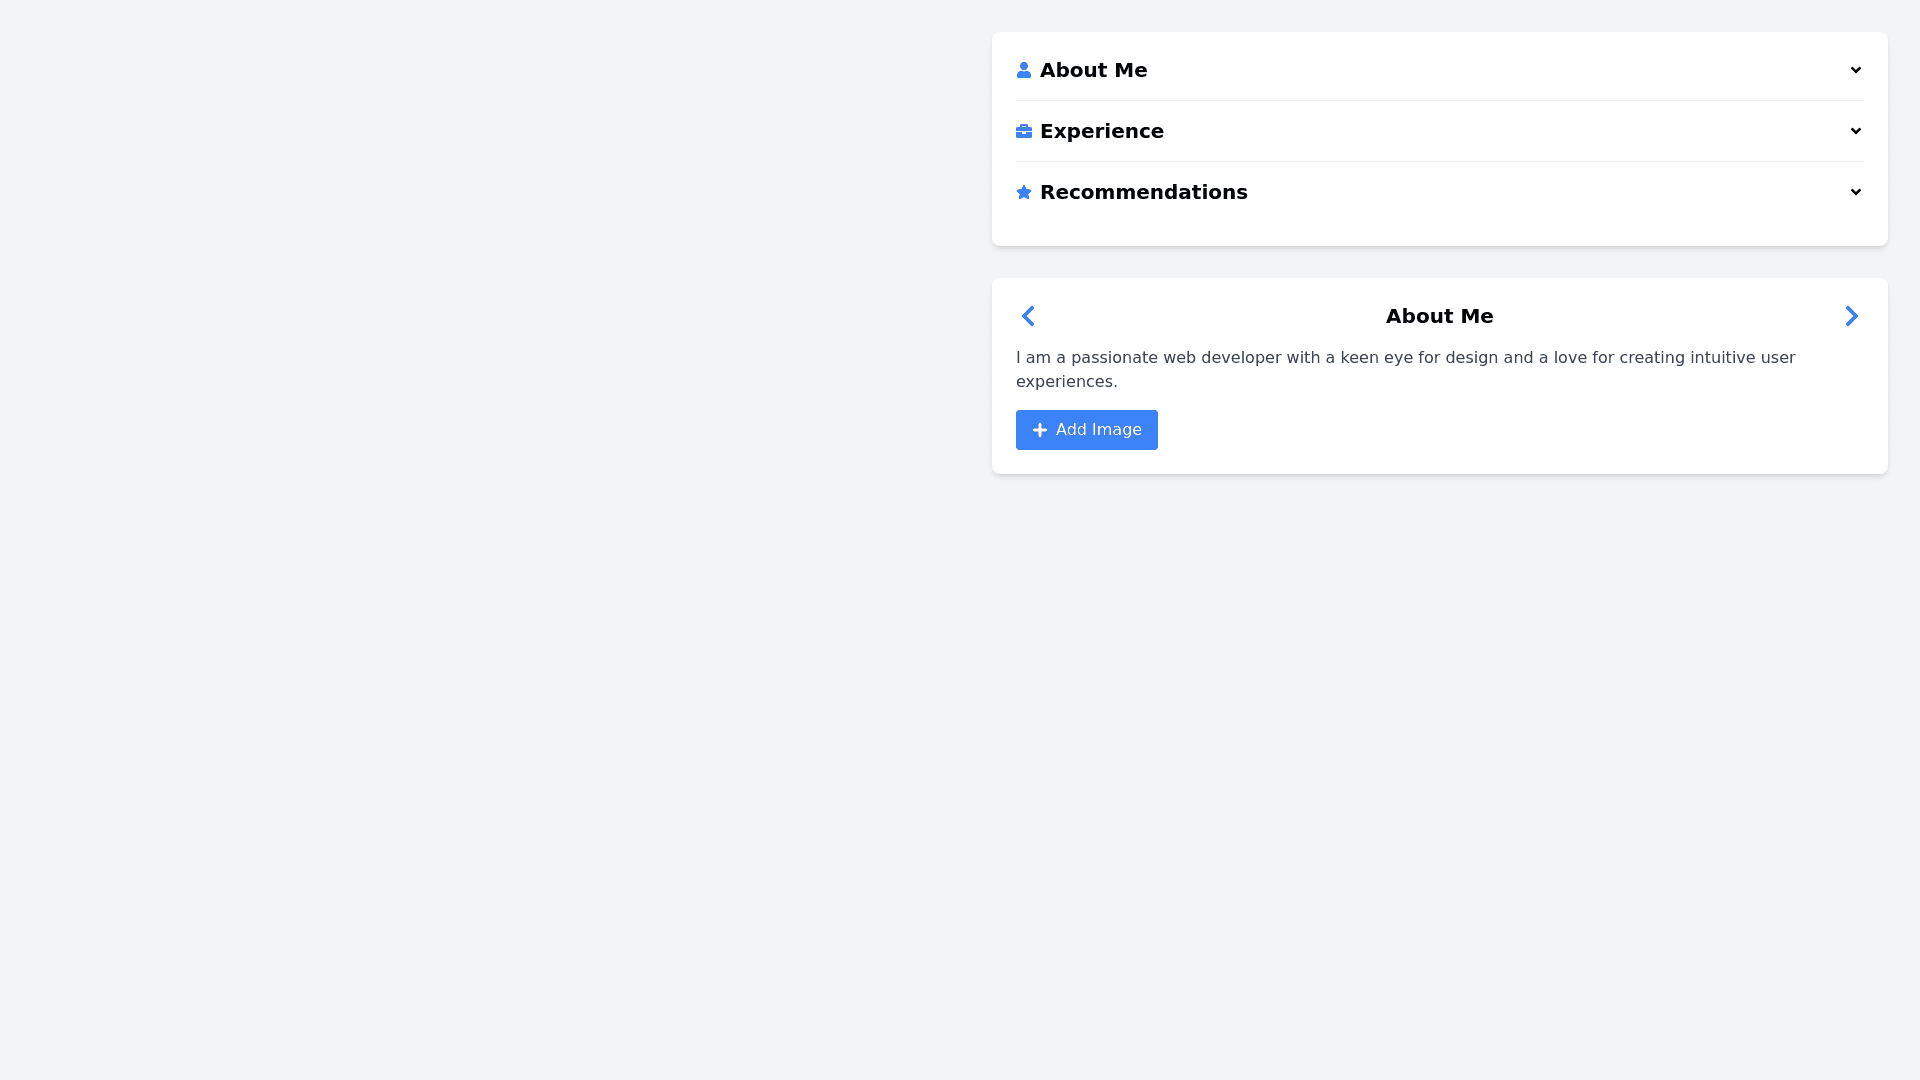Click the word experiences on second line
The height and width of the screenshot is (1080, 1920).
click(x=1066, y=382)
